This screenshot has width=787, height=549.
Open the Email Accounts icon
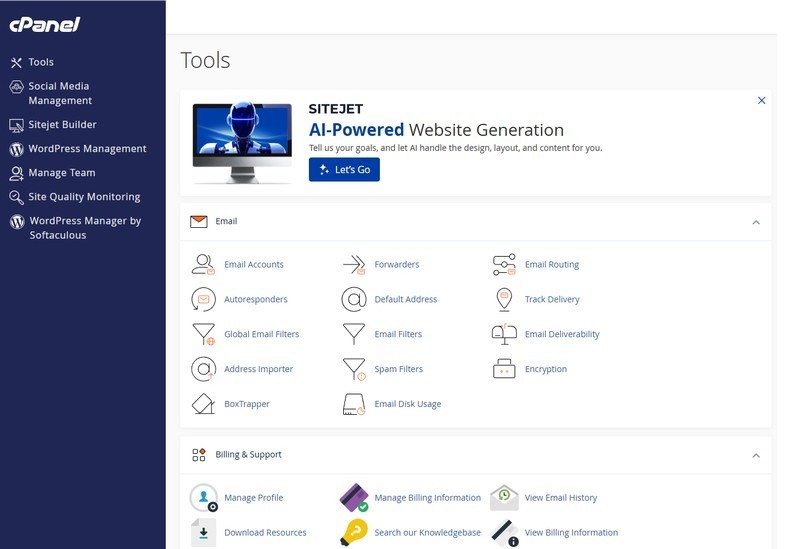coord(203,264)
